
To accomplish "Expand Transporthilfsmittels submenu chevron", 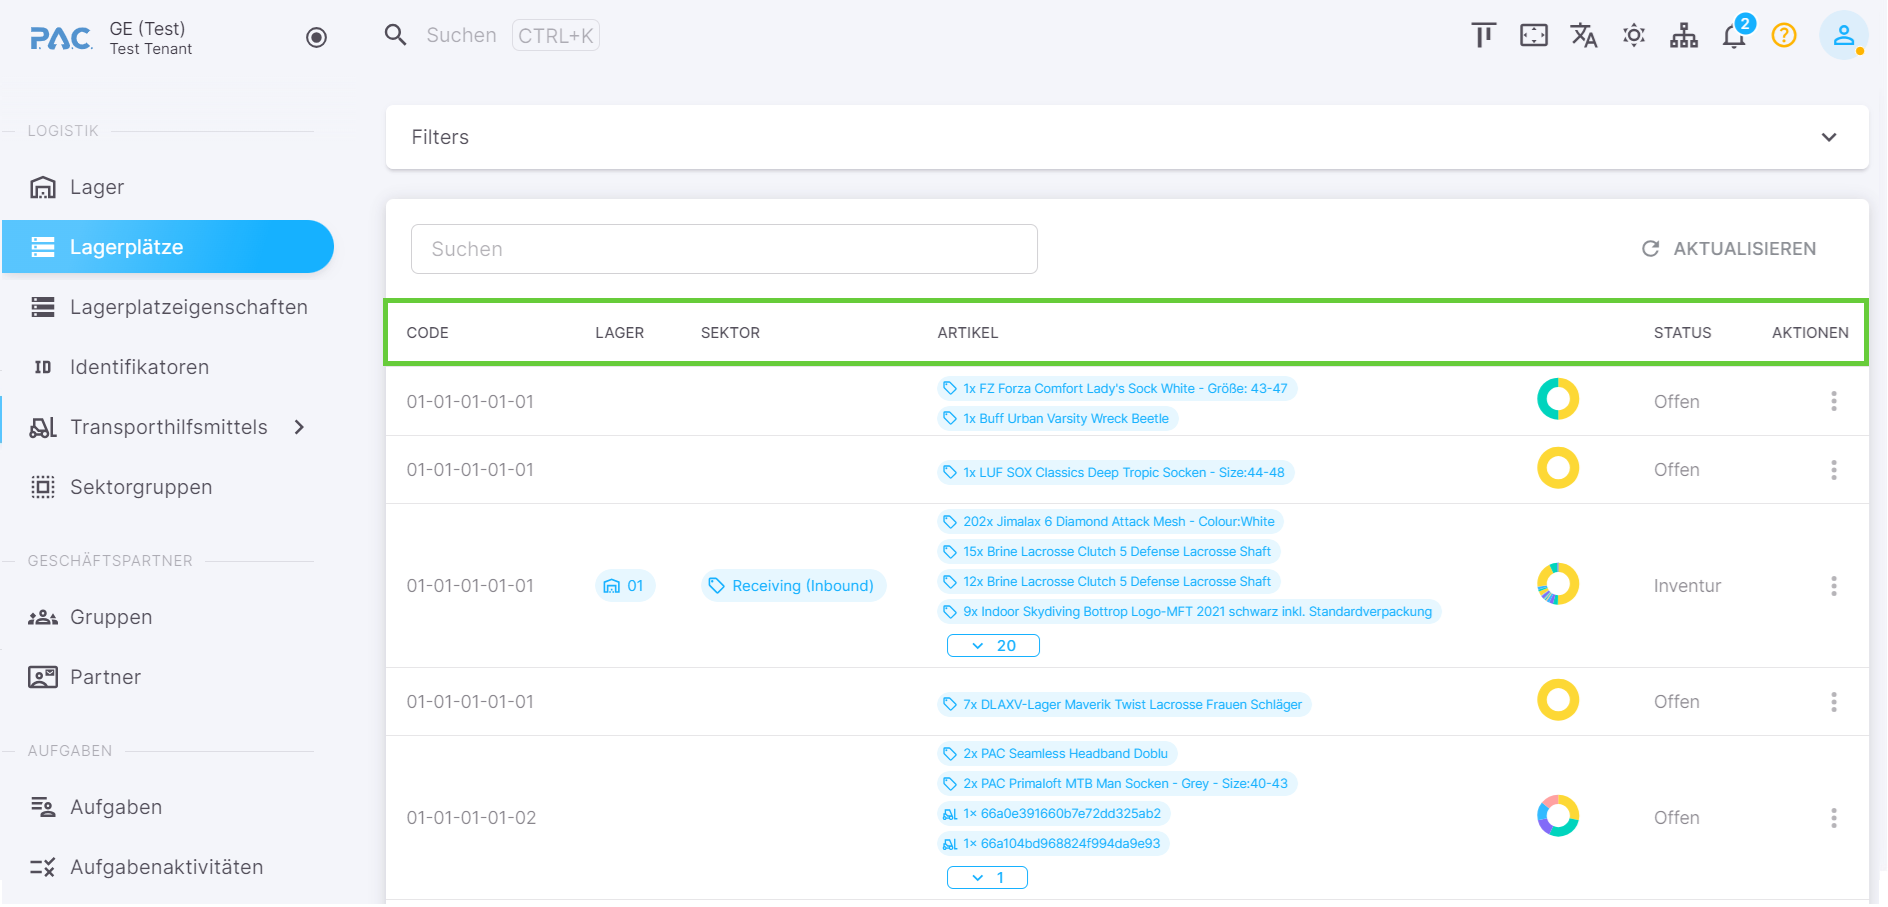I will click(x=299, y=427).
